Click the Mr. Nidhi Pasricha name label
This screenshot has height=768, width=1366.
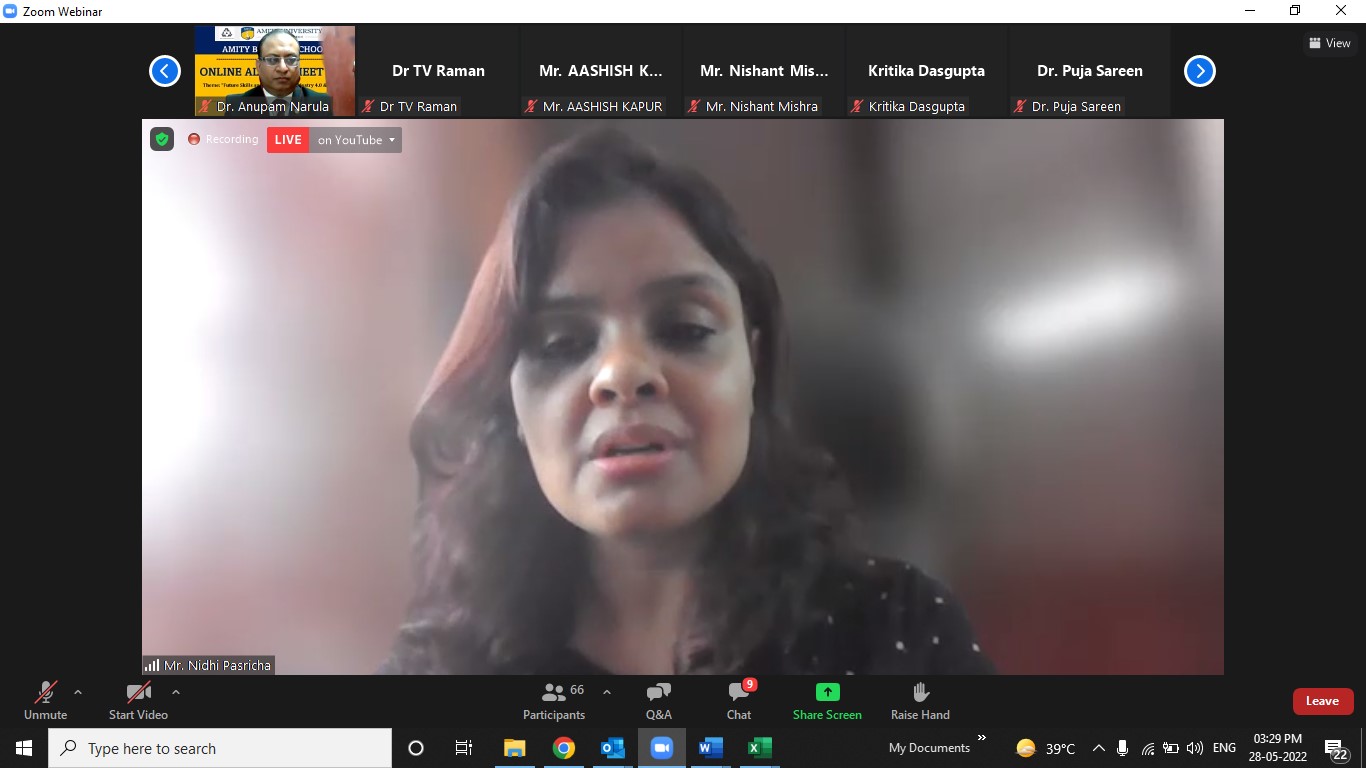(x=217, y=665)
